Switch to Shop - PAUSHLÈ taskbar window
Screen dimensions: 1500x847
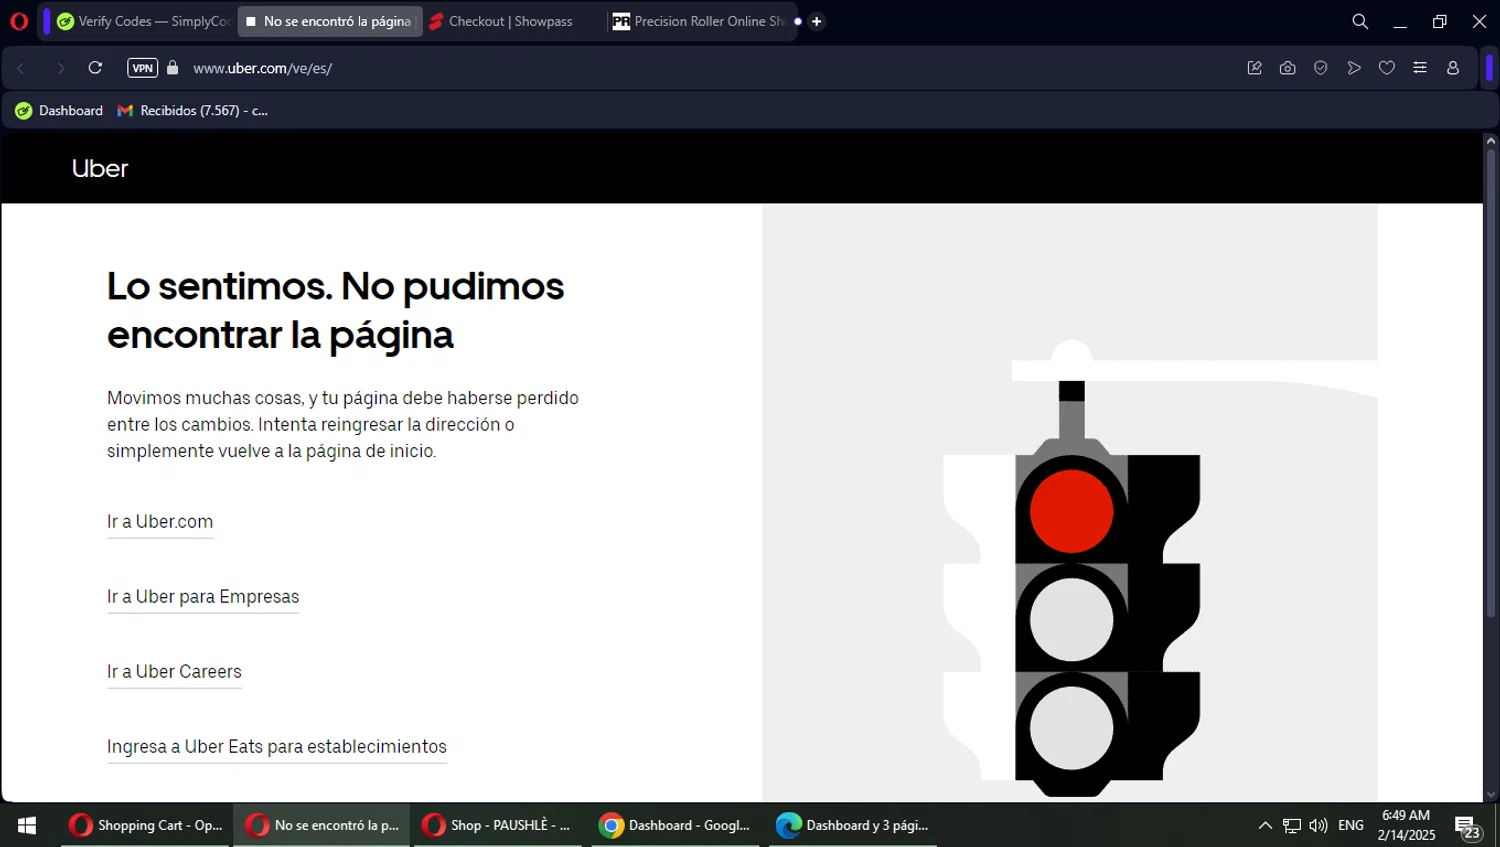(x=498, y=825)
